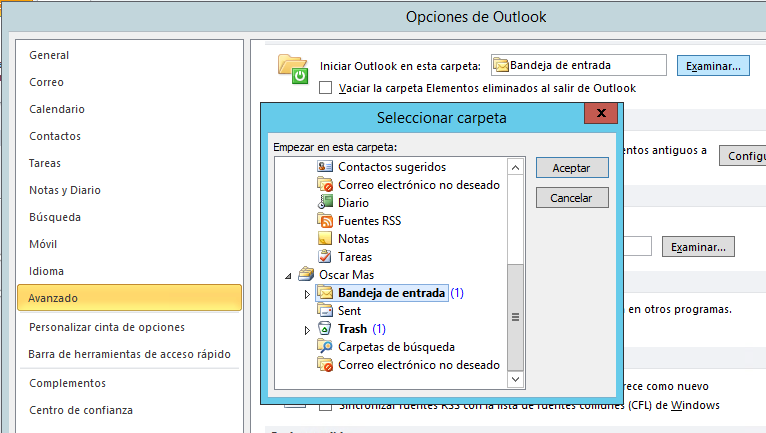Expand the Trash folder subtree
766x433 pixels.
click(307, 330)
